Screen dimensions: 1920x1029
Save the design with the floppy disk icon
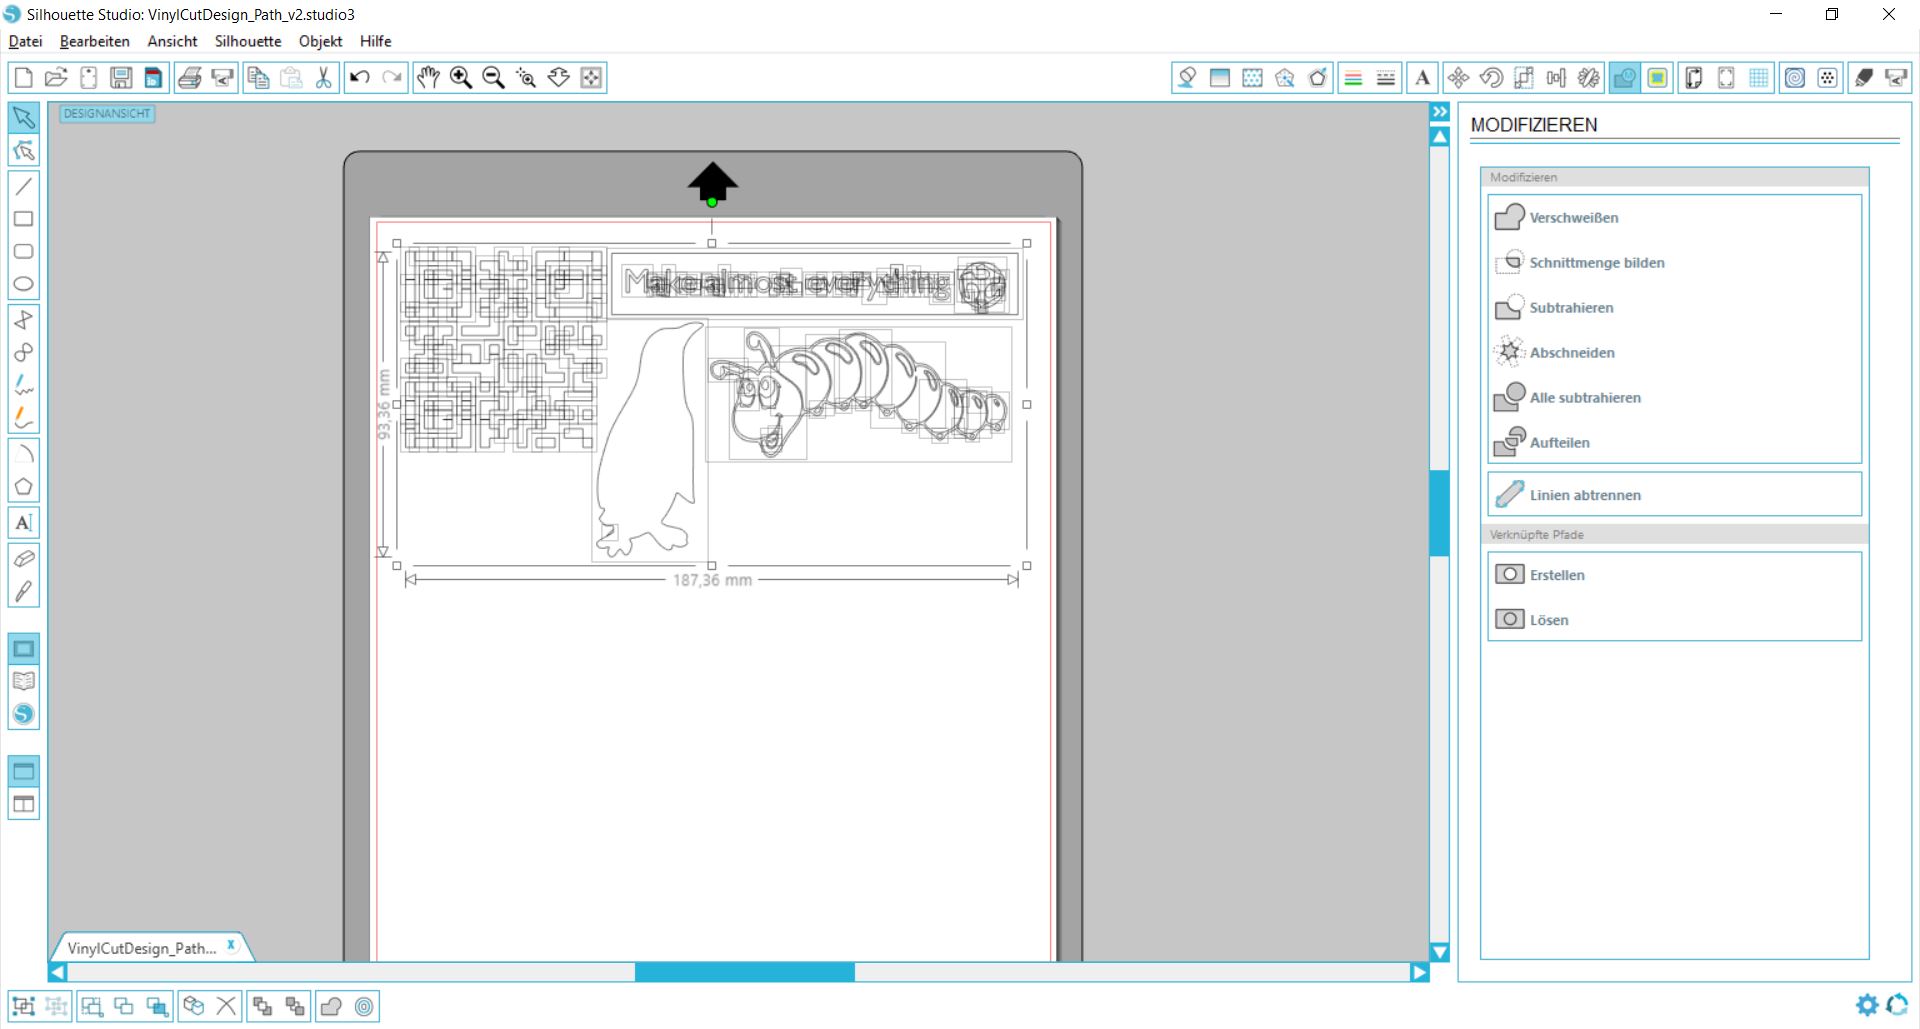point(121,78)
